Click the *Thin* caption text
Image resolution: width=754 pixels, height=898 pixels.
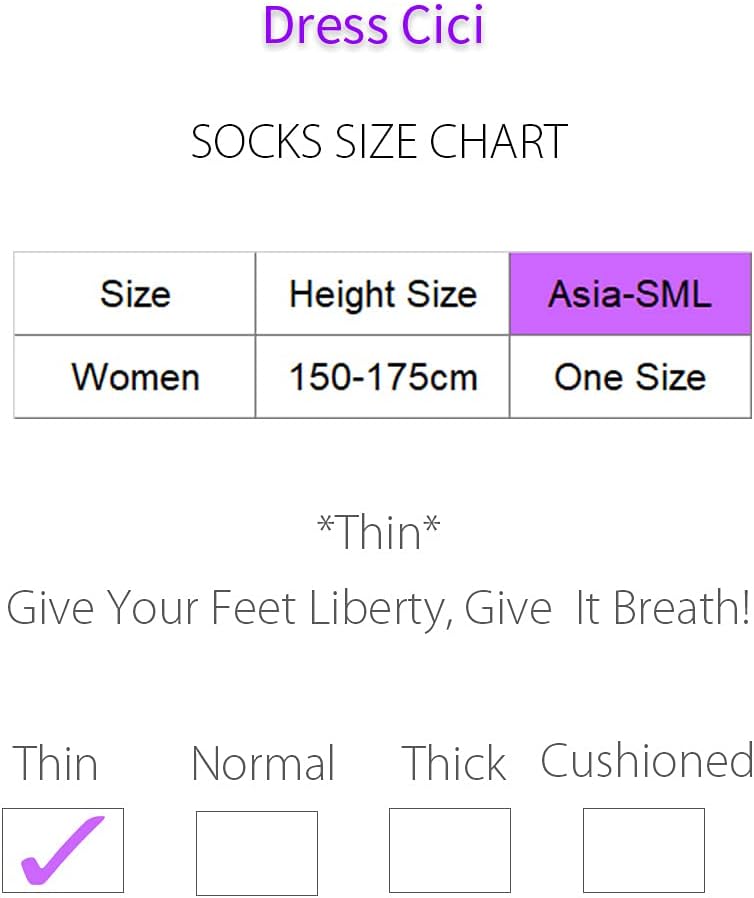[378, 532]
